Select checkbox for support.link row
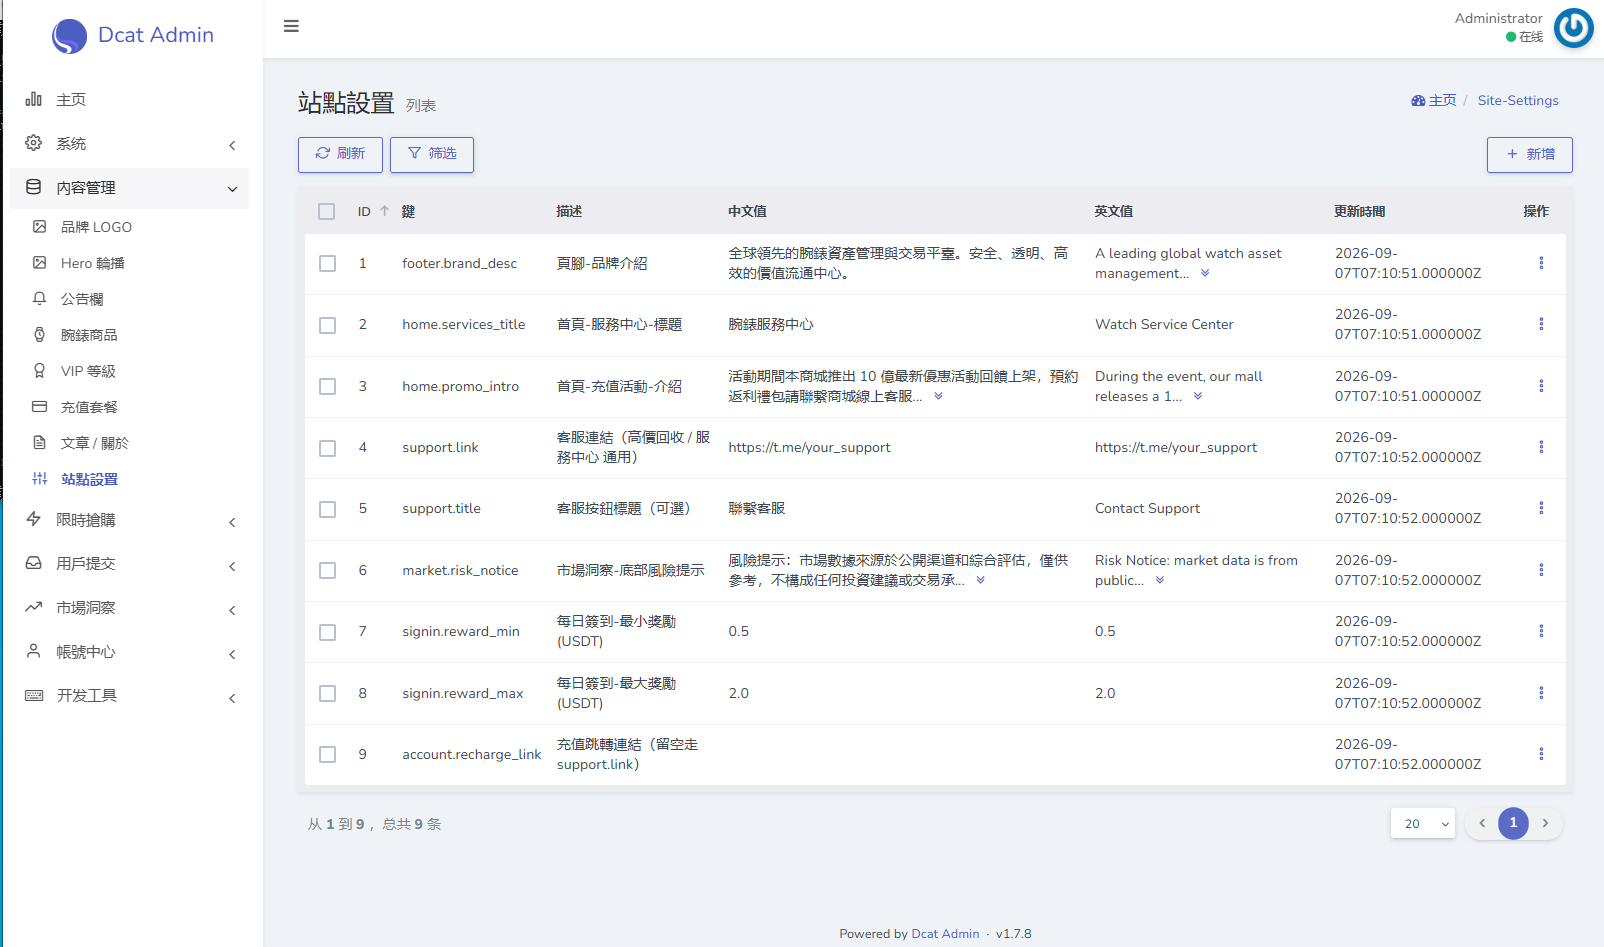 [x=327, y=448]
